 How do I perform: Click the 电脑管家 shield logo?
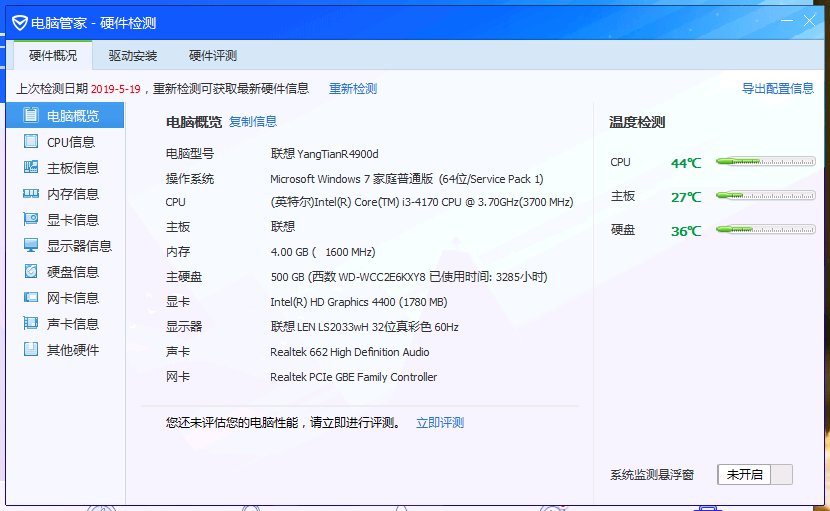pos(20,23)
